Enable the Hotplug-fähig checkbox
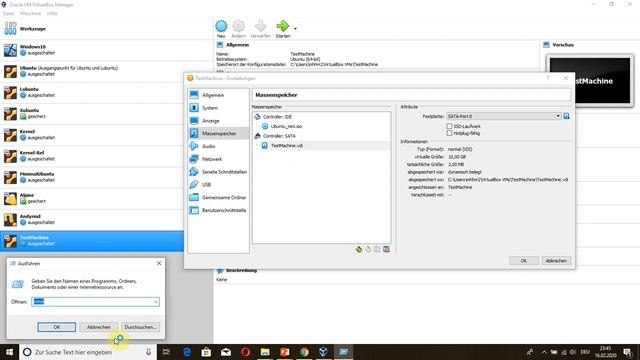The width and height of the screenshot is (640, 360). point(449,133)
